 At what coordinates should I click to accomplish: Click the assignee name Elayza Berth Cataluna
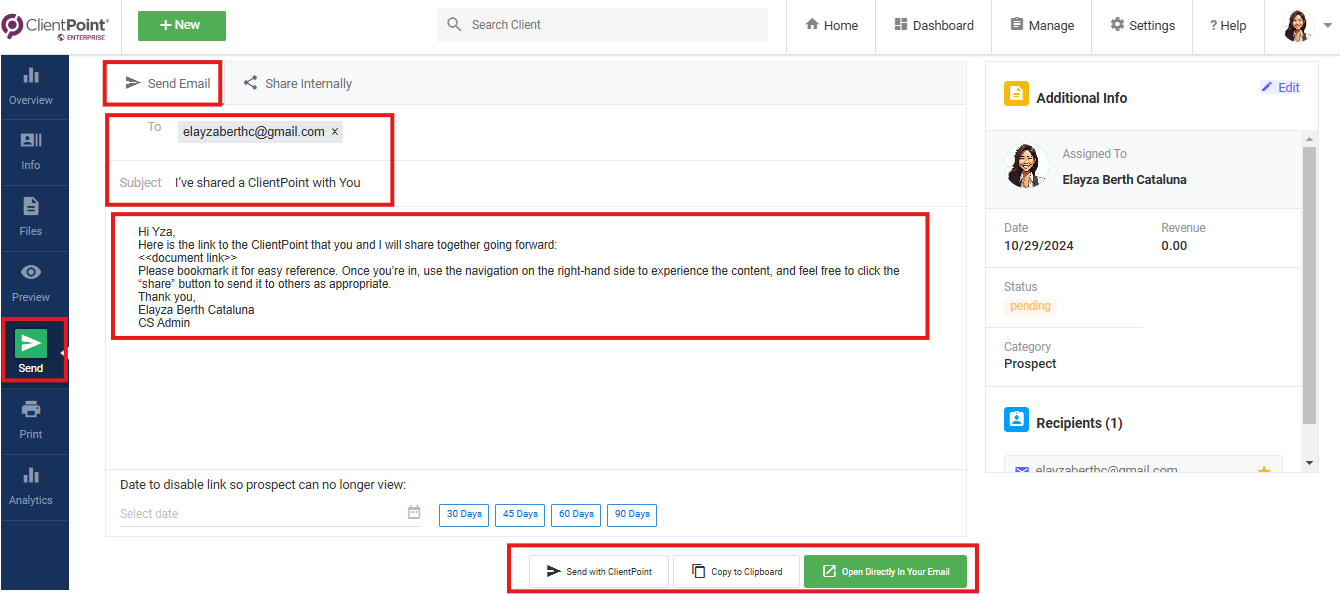tap(1124, 180)
